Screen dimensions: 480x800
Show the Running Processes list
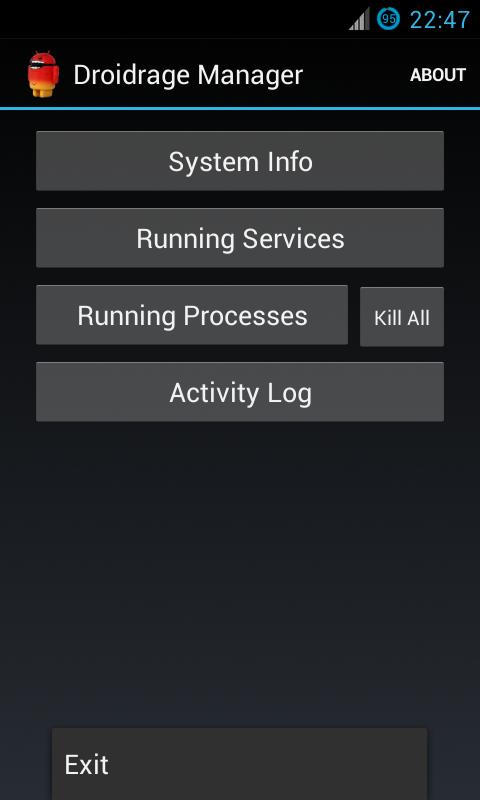tap(192, 315)
